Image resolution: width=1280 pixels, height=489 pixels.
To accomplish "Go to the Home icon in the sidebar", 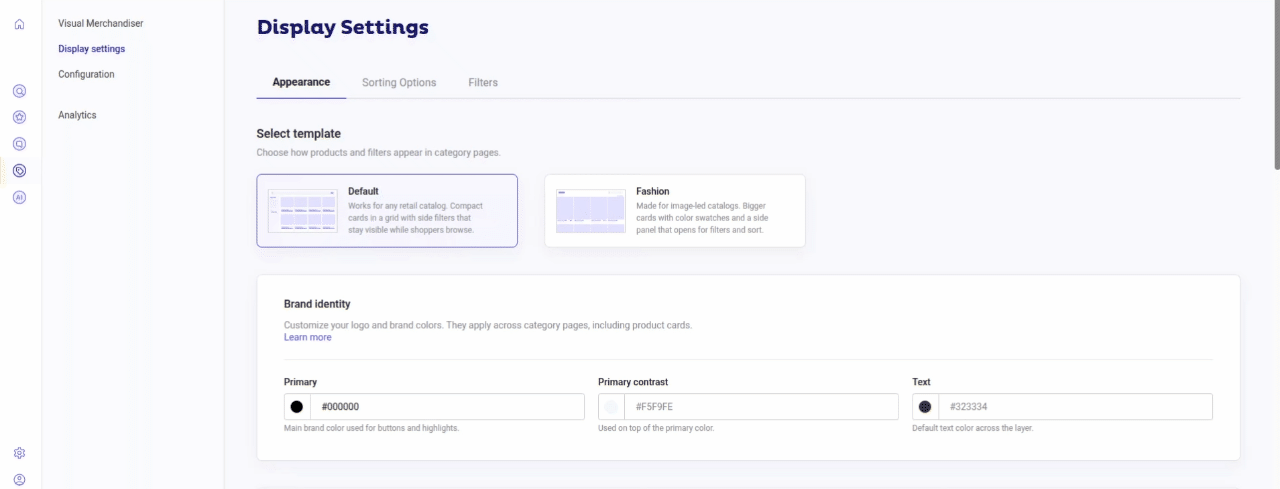I will pos(19,24).
